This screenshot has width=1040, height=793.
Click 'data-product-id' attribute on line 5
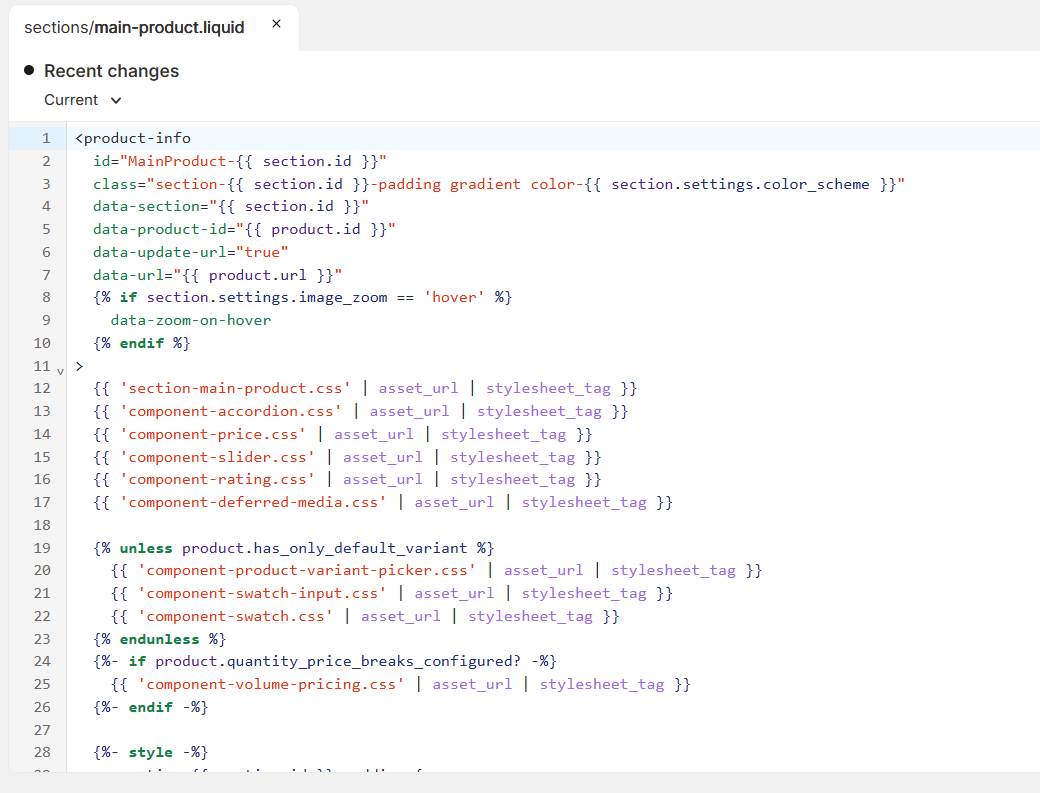pos(160,229)
